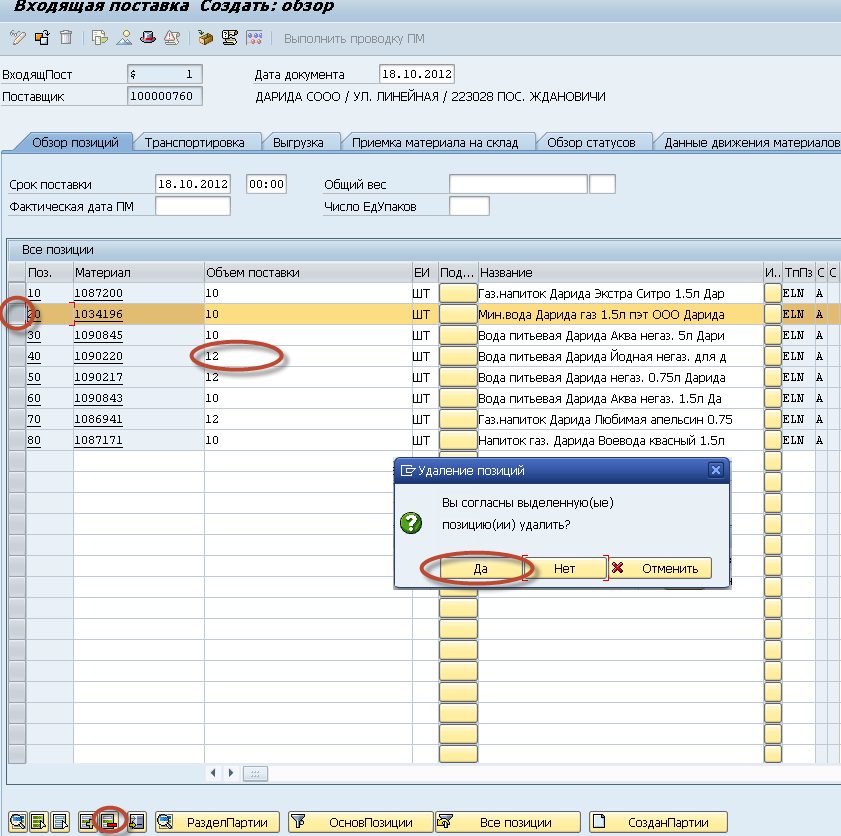This screenshot has height=836, width=841.
Task: Open the Обзор статусов tab
Action: coord(591,143)
